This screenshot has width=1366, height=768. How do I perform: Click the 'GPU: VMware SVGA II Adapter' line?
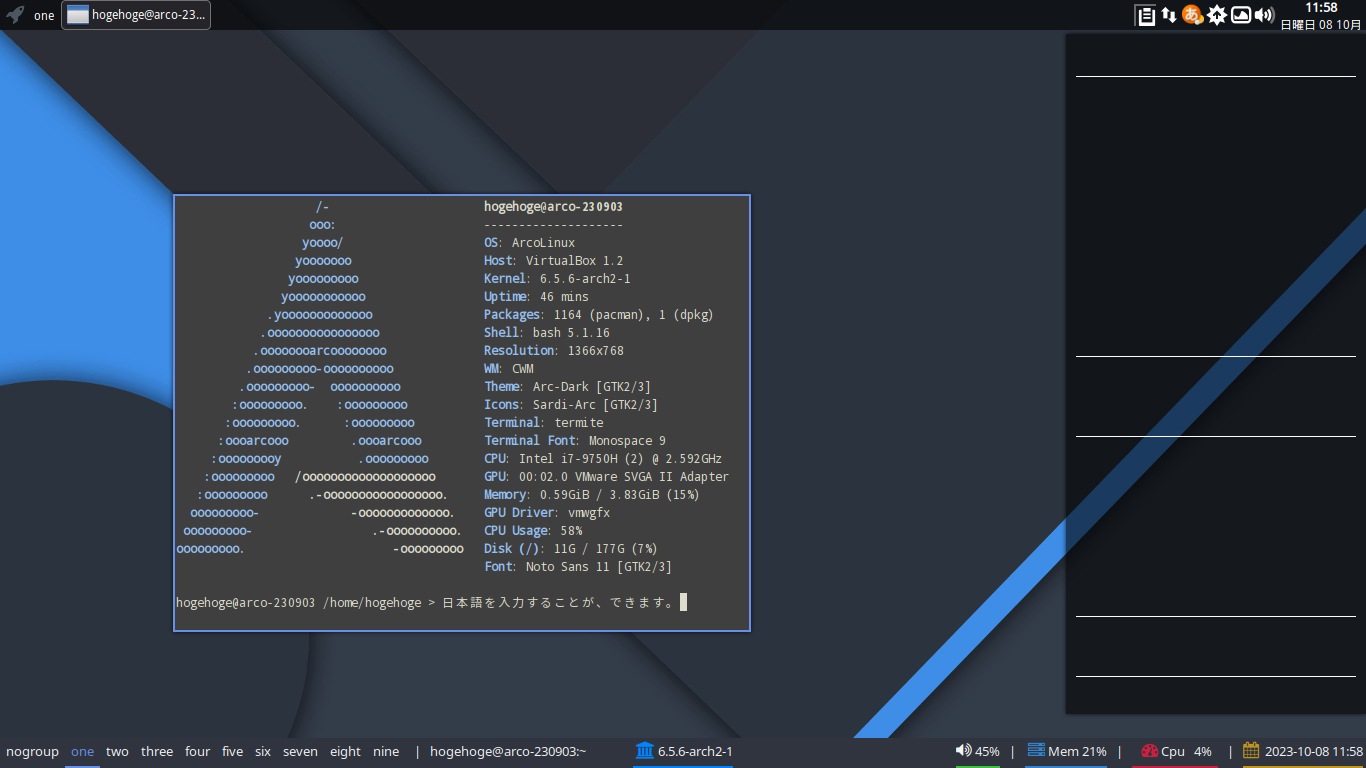click(x=606, y=477)
